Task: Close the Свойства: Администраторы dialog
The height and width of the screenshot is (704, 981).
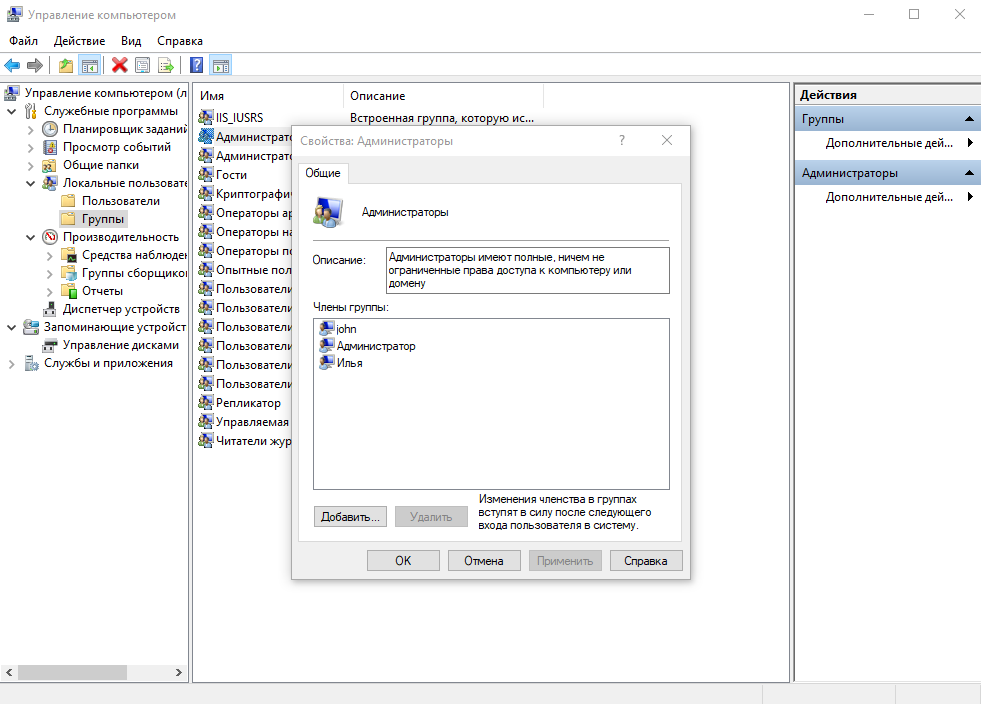Action: pyautogui.click(x=667, y=140)
